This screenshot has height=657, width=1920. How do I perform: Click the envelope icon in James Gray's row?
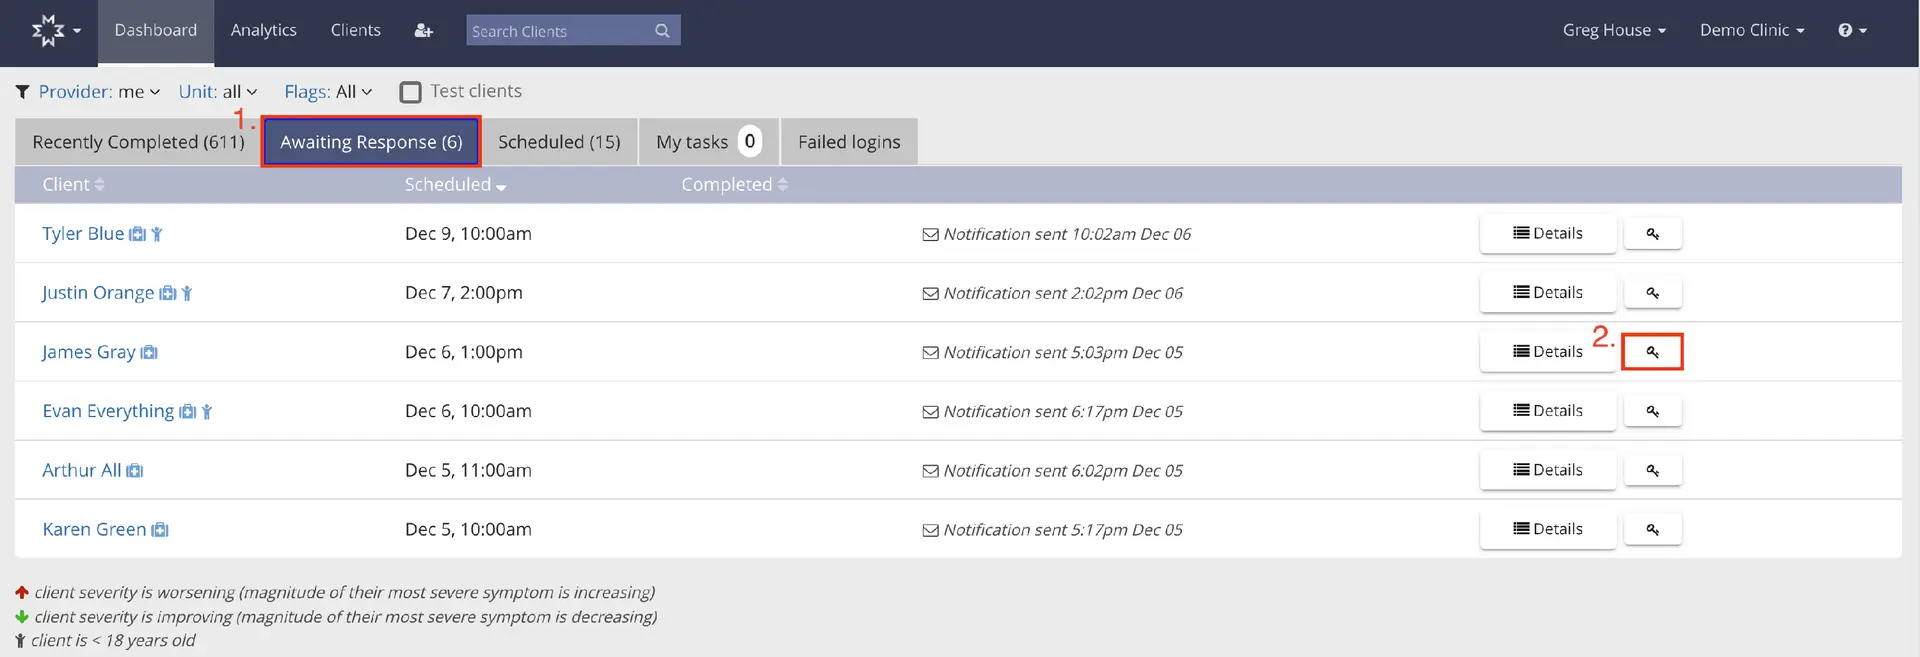click(x=930, y=352)
